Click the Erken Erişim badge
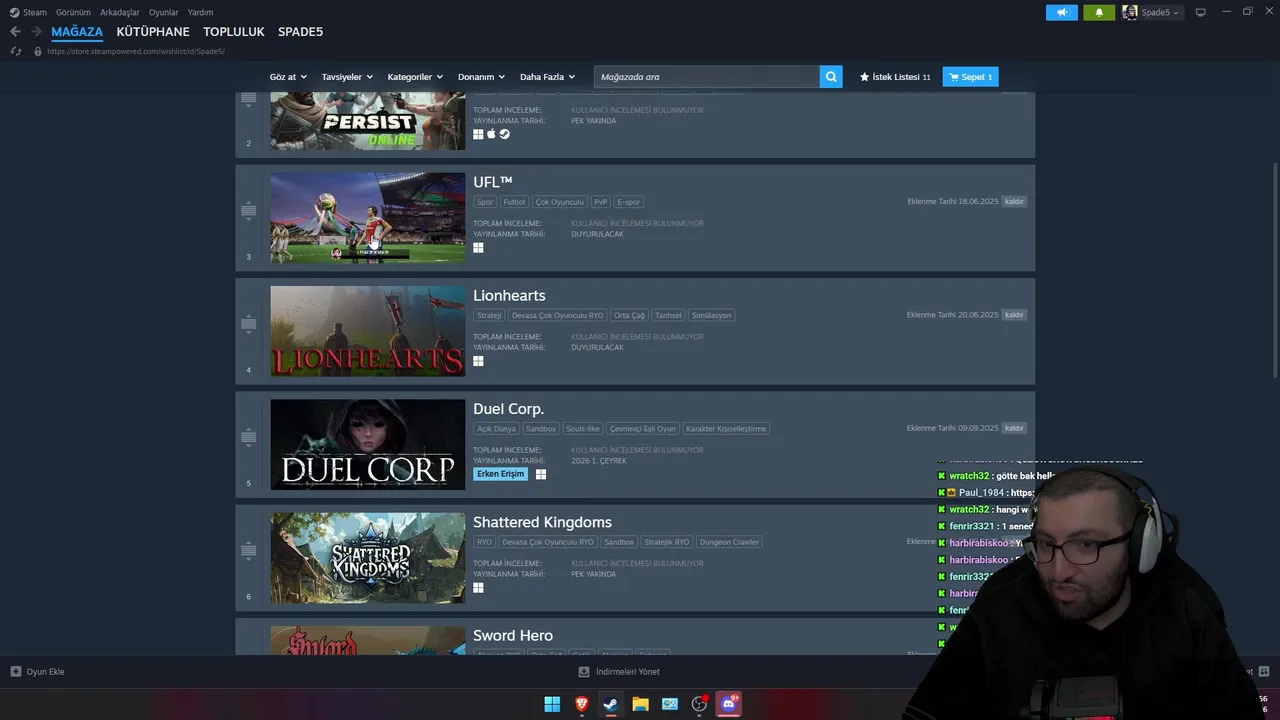Viewport: 1280px width, 720px height. tap(500, 474)
